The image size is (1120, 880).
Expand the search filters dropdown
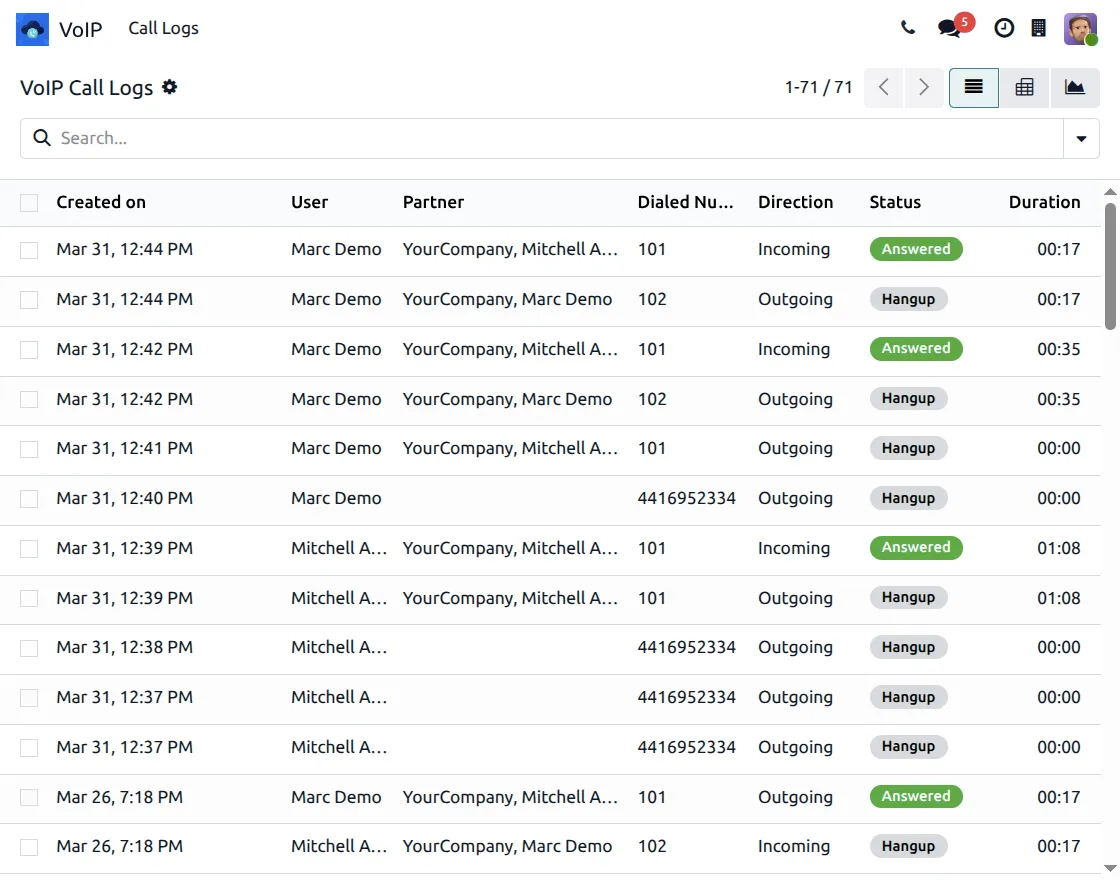click(1081, 138)
